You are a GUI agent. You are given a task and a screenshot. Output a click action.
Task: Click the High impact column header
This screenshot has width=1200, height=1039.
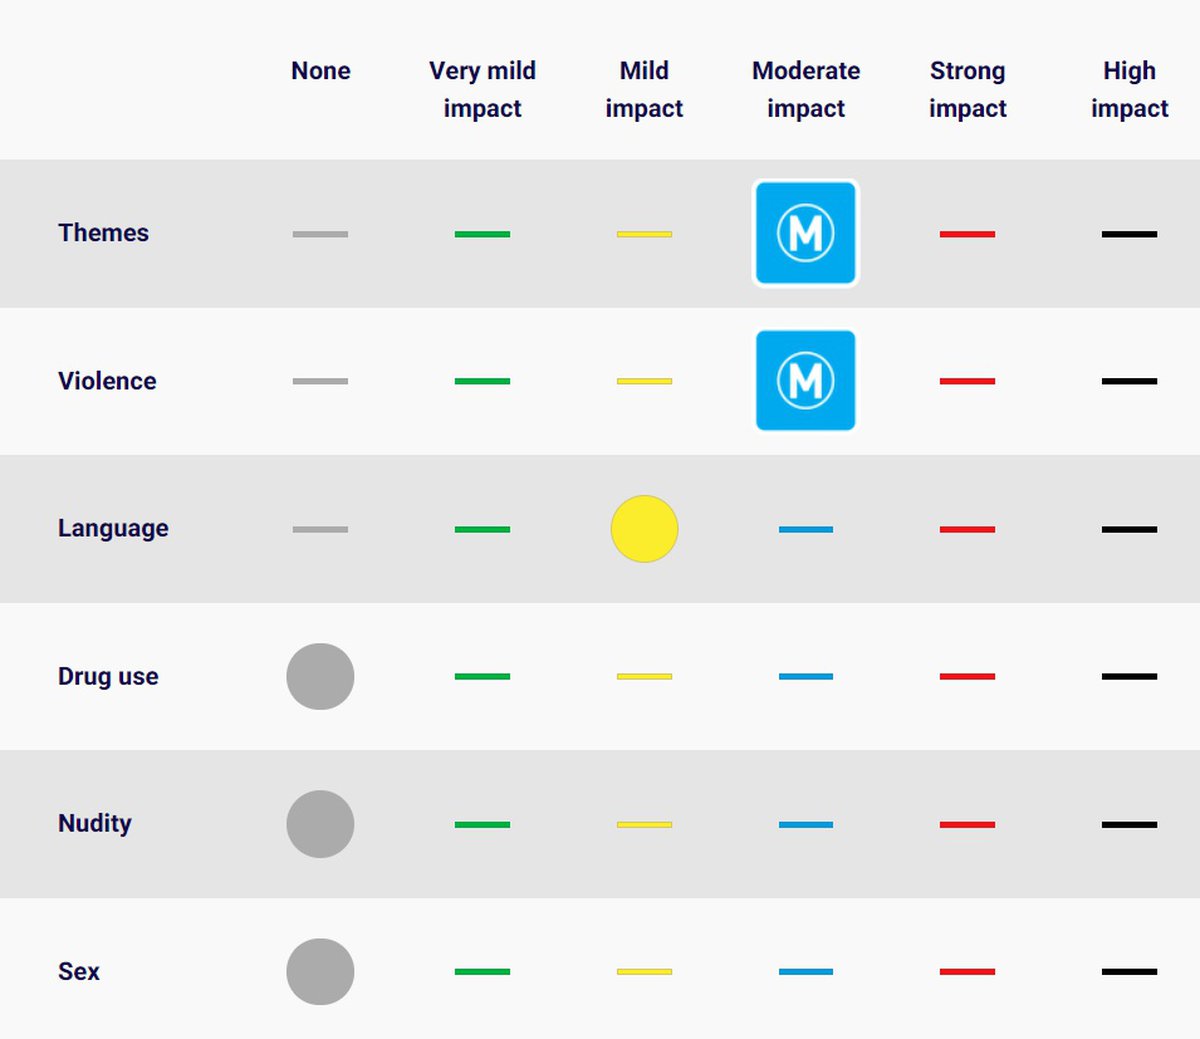[x=1129, y=89]
